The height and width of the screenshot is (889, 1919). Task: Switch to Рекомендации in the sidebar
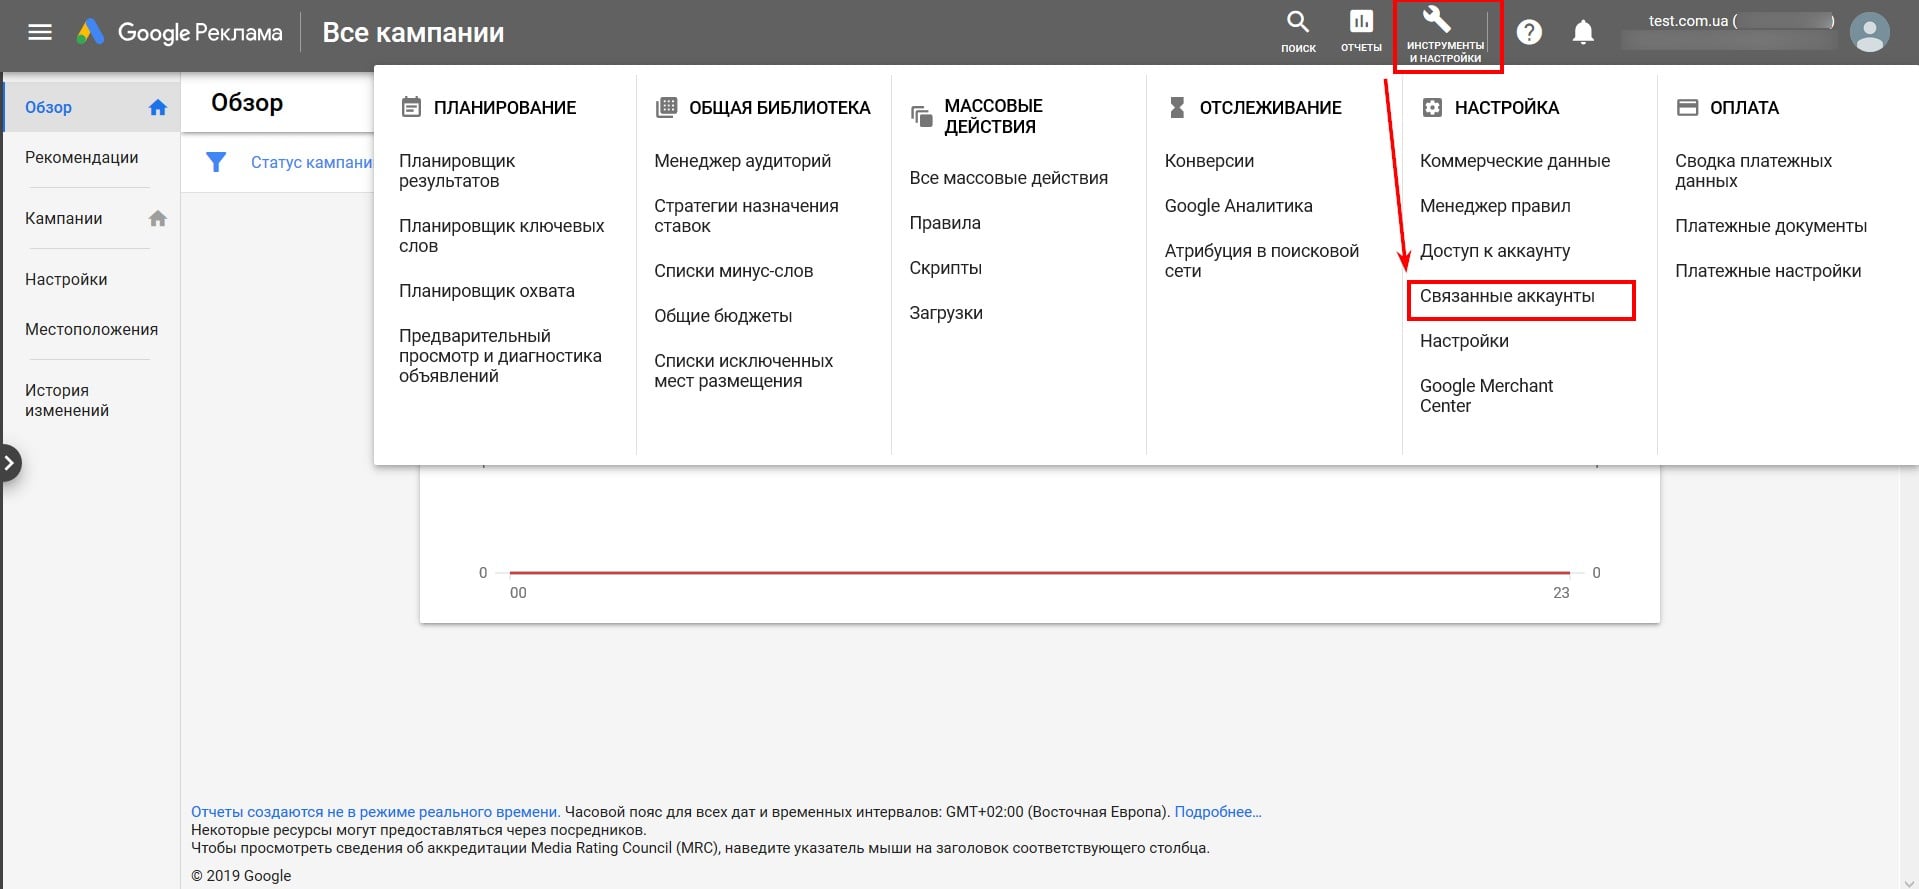[82, 158]
